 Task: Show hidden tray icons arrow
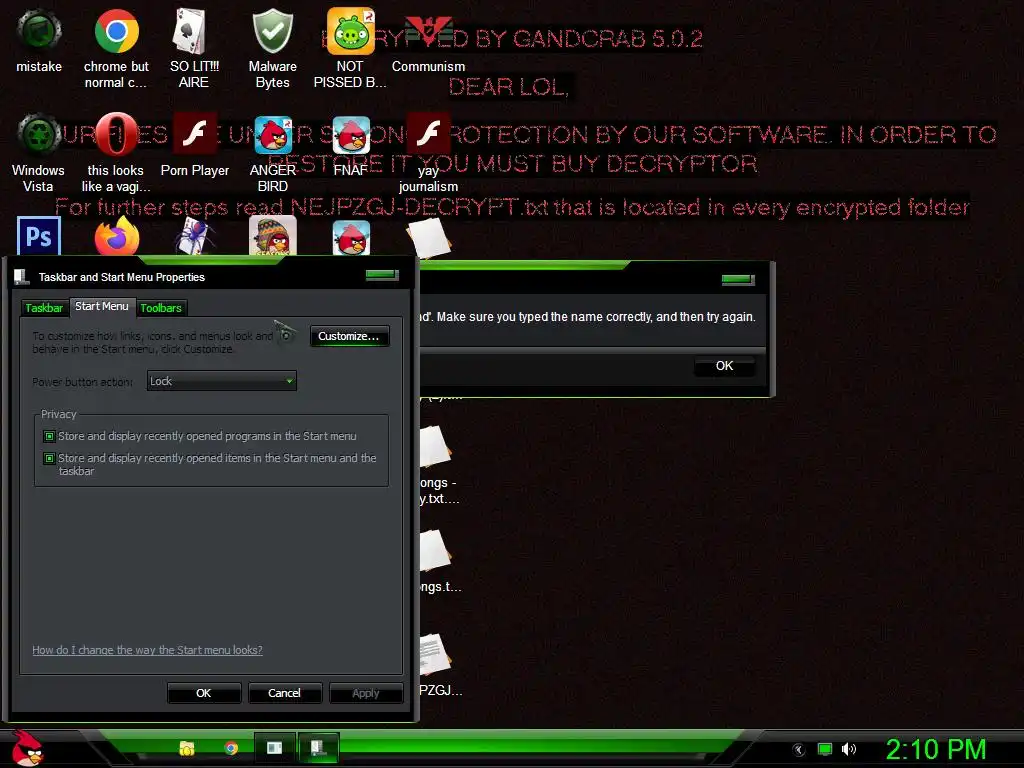799,750
